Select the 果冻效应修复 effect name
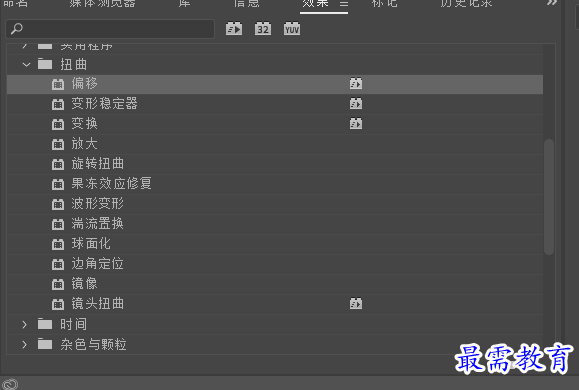579x390 pixels. [112, 183]
